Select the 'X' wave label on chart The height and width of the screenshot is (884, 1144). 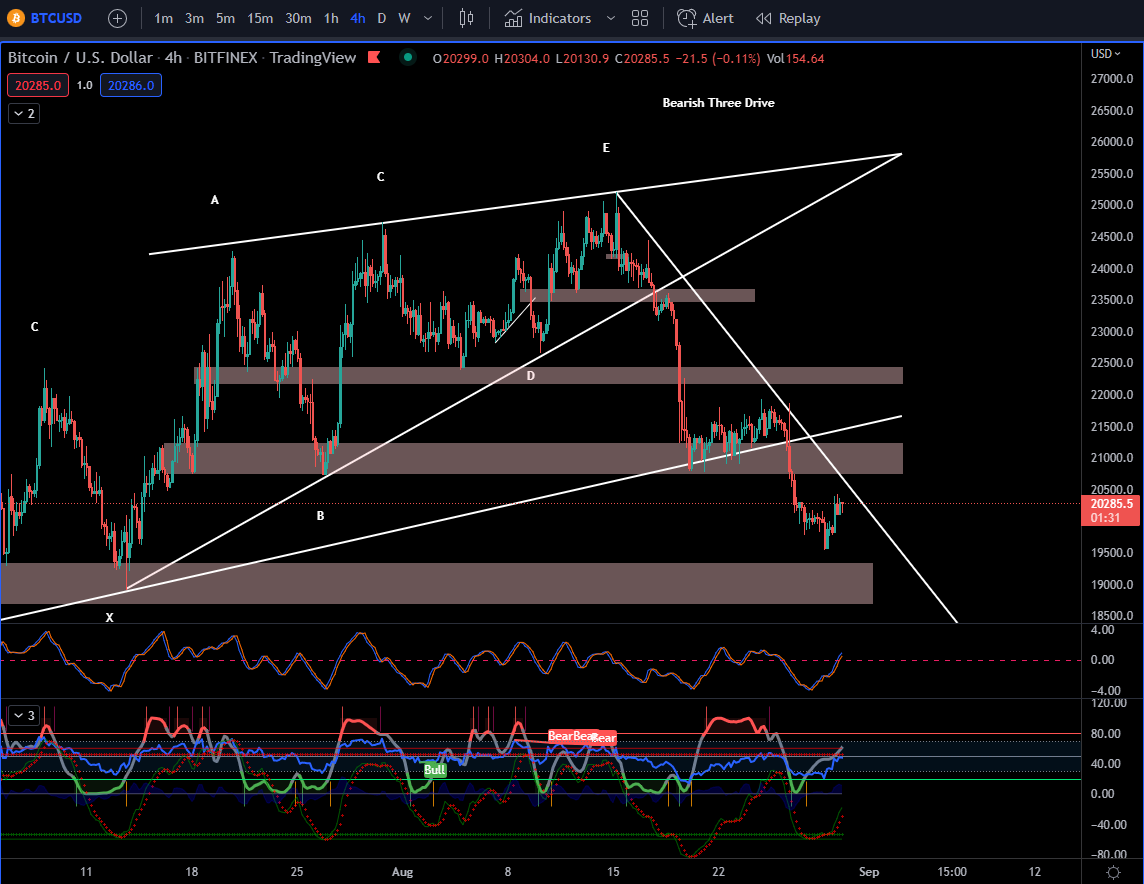(x=109, y=618)
